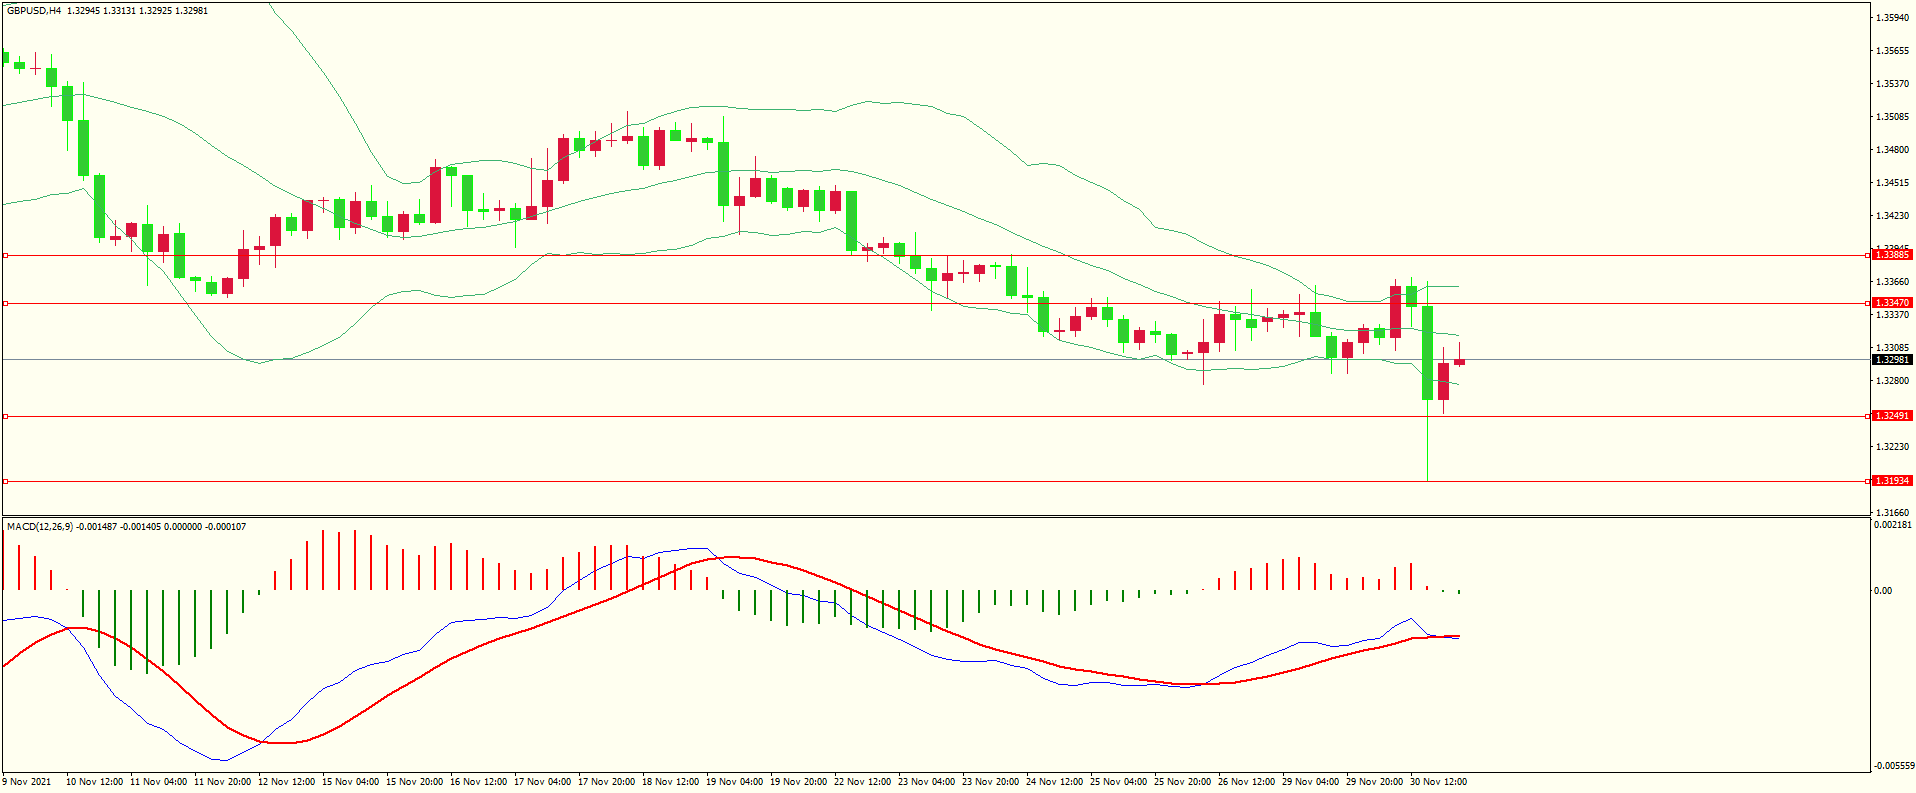Click the 23 Nov 20:00 time label

tap(990, 782)
